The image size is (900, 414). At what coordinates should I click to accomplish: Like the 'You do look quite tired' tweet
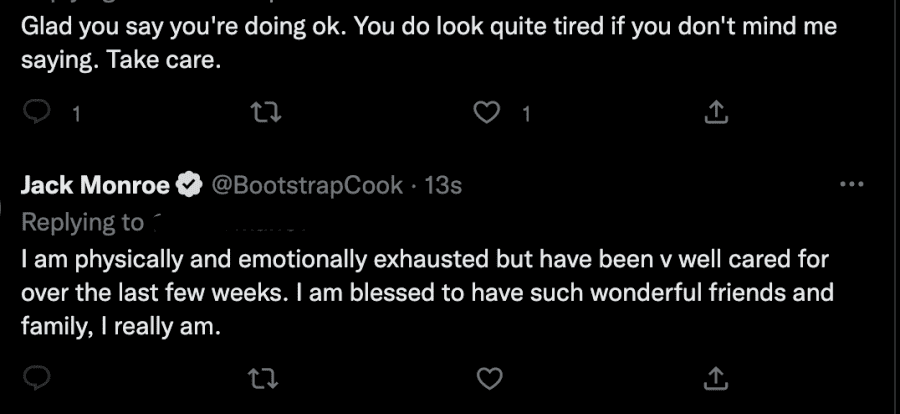(487, 113)
